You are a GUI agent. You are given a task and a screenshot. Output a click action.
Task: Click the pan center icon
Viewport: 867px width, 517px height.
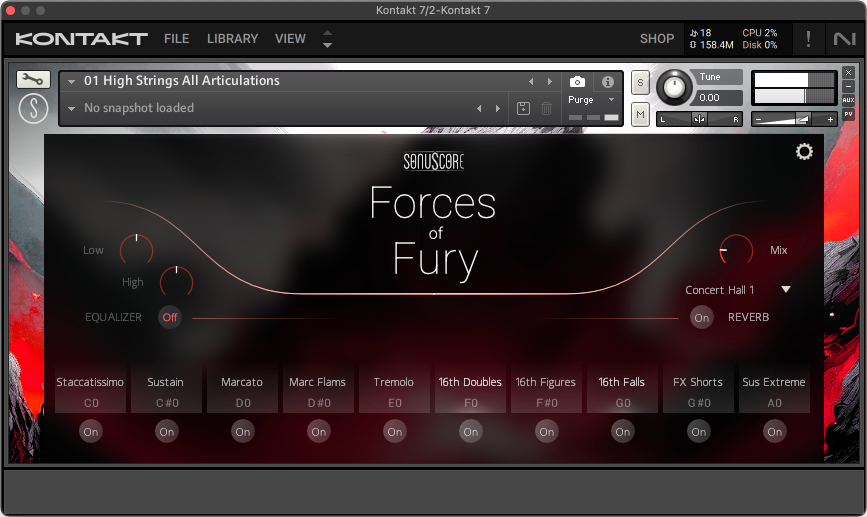[699, 119]
